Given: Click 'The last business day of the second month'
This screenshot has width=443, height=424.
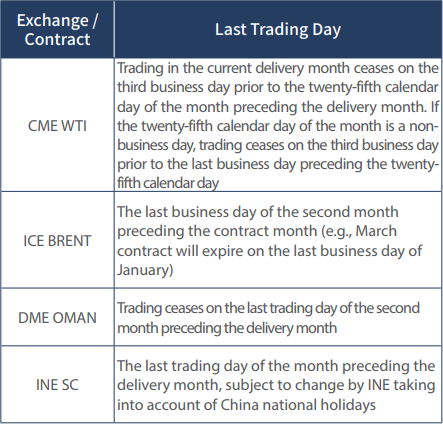Looking at the screenshot, I should (258, 212).
